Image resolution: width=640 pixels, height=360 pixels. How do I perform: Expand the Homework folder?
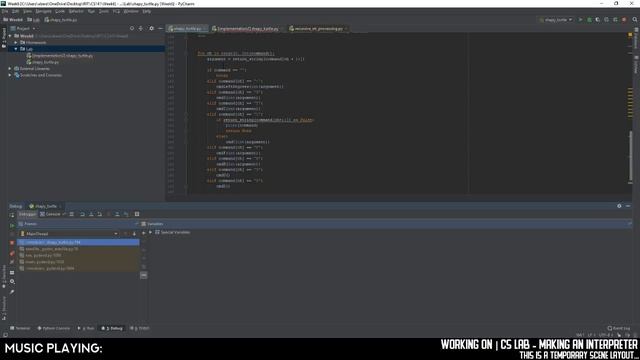coord(16,42)
